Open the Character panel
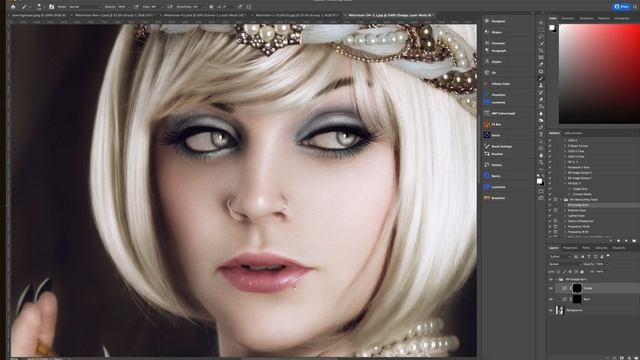Screen dimensions: 640x360 point(495,43)
